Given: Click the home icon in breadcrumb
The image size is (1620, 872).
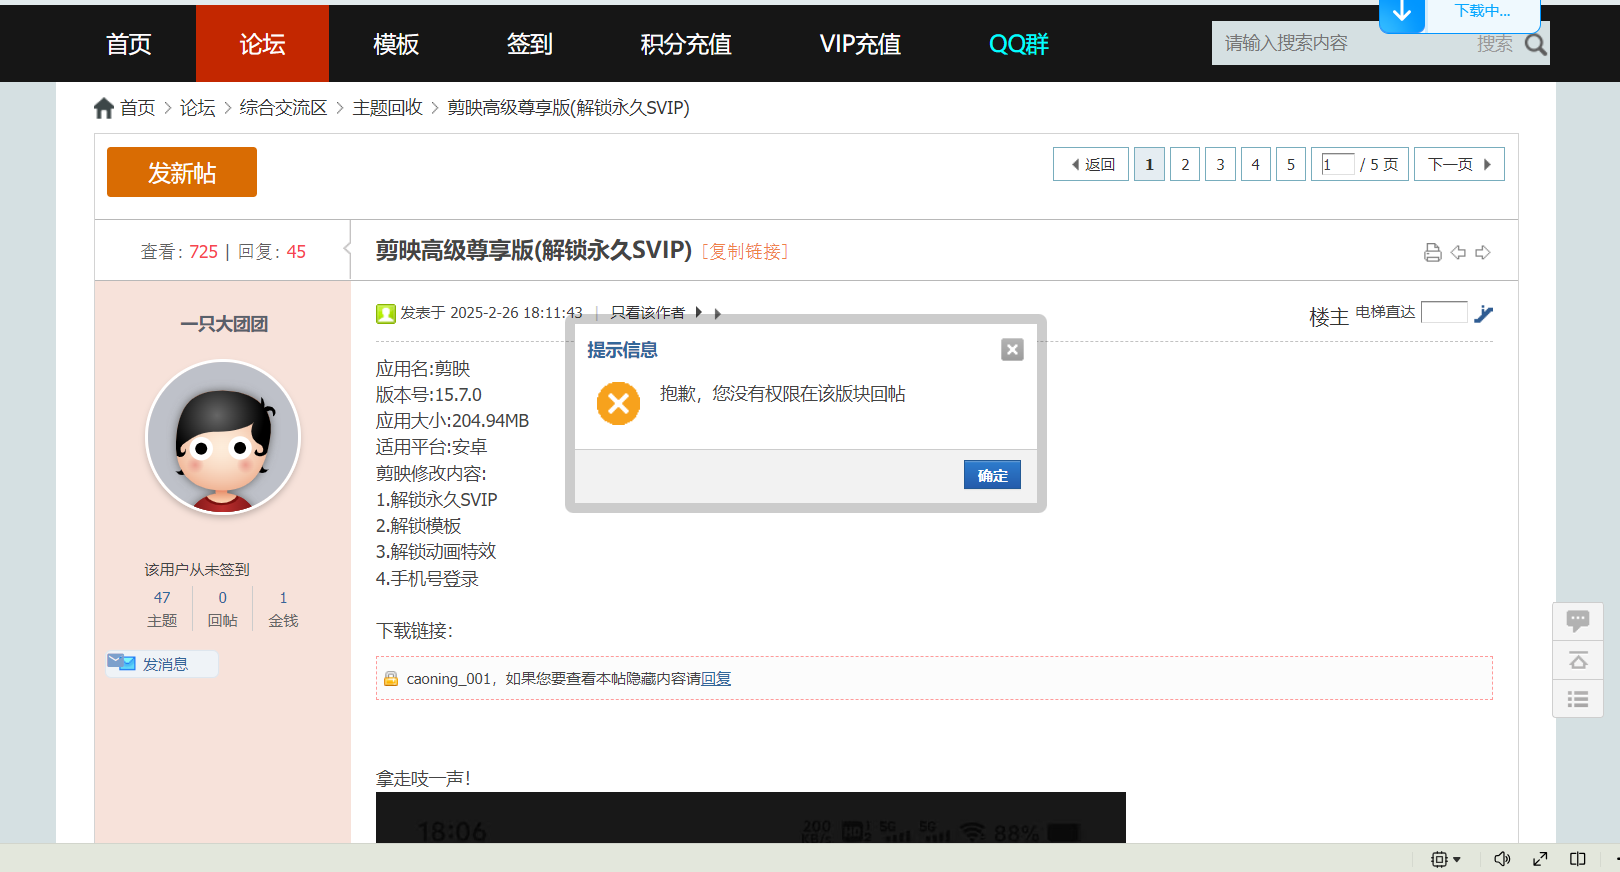Looking at the screenshot, I should tap(103, 108).
